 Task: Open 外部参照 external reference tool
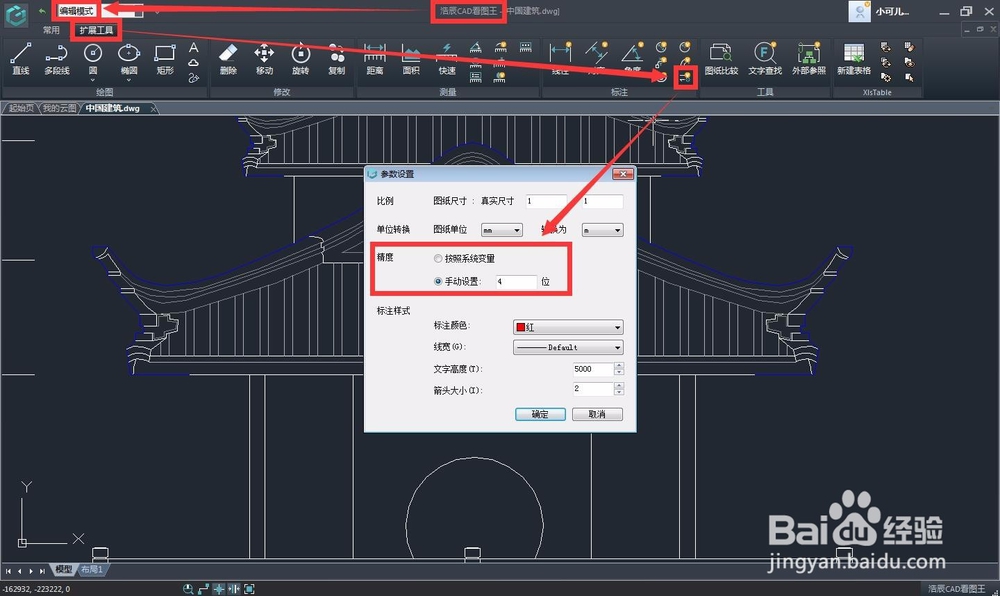click(x=809, y=59)
